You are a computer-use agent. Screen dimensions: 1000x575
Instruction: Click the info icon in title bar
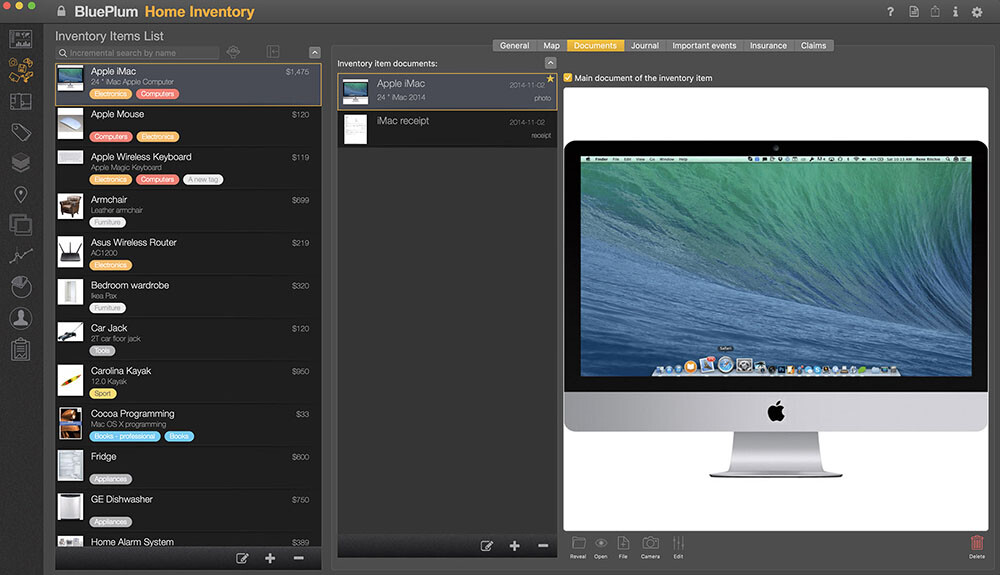955,11
